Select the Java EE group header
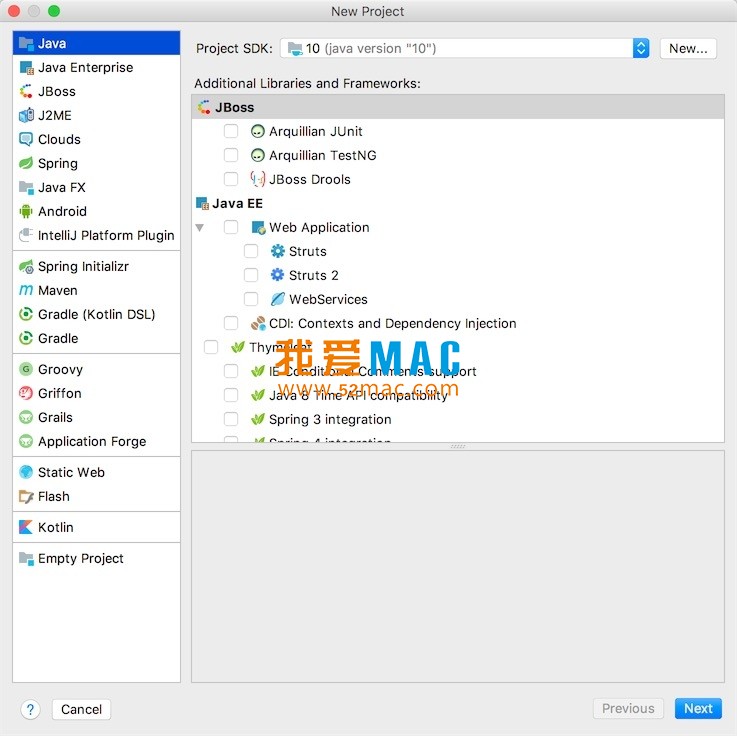The image size is (737, 736). (x=458, y=203)
